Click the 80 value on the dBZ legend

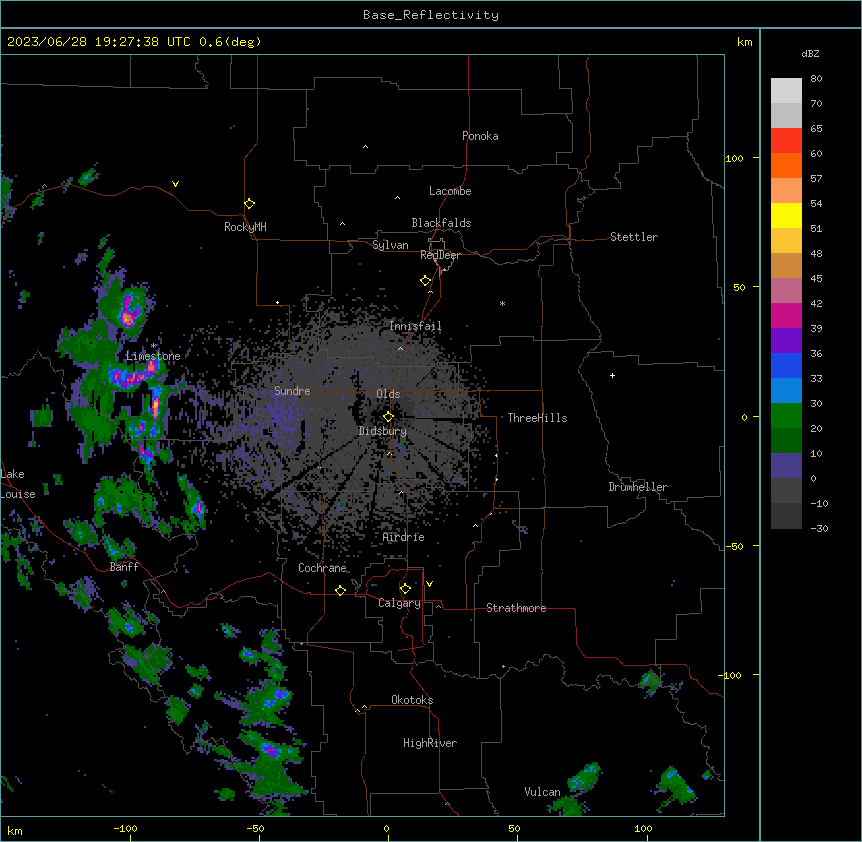click(x=816, y=79)
